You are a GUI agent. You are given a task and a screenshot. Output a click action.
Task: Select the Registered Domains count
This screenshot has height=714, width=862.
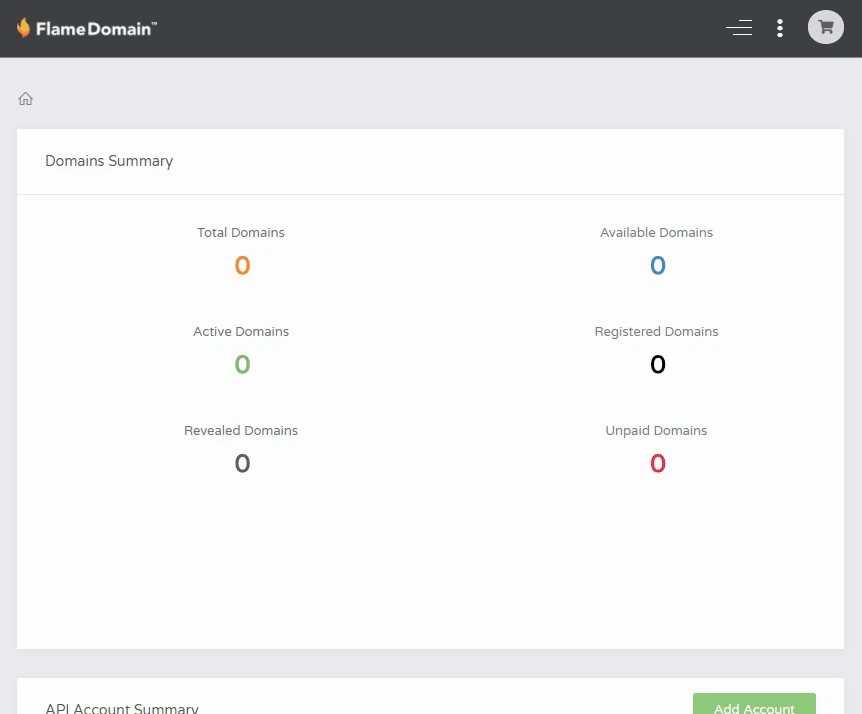coord(657,364)
